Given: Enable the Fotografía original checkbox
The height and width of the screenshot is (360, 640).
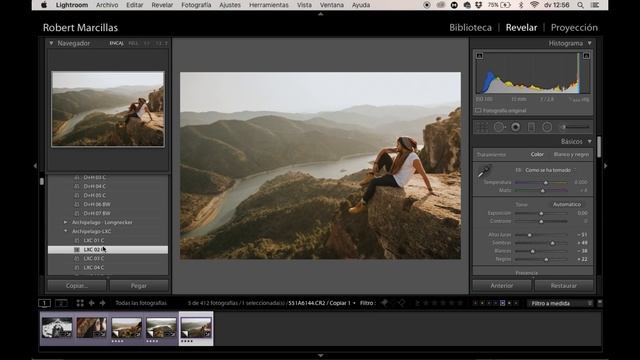Looking at the screenshot, I should coord(478,110).
